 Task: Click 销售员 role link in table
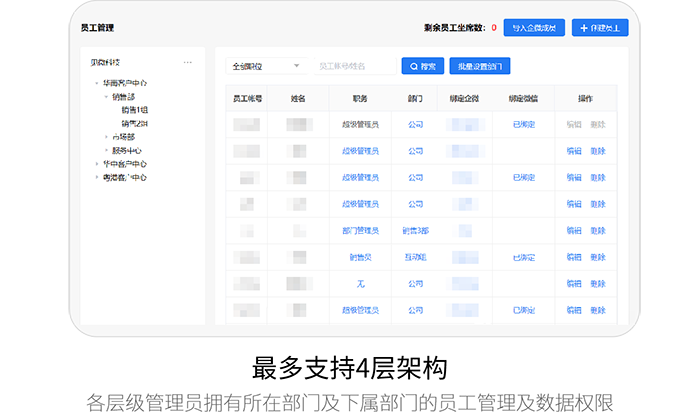[360, 257]
